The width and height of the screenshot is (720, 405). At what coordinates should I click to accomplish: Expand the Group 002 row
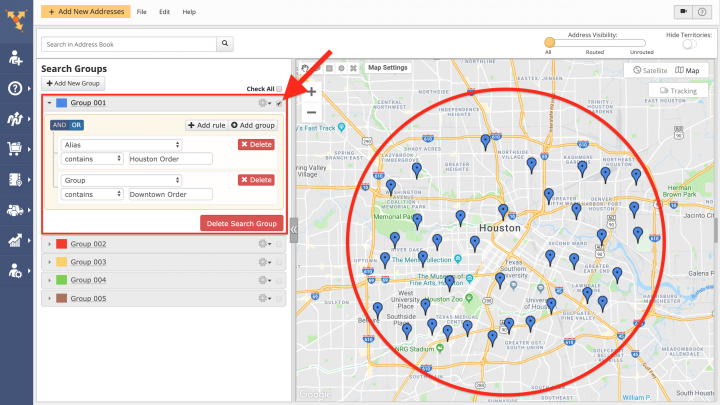(x=50, y=244)
